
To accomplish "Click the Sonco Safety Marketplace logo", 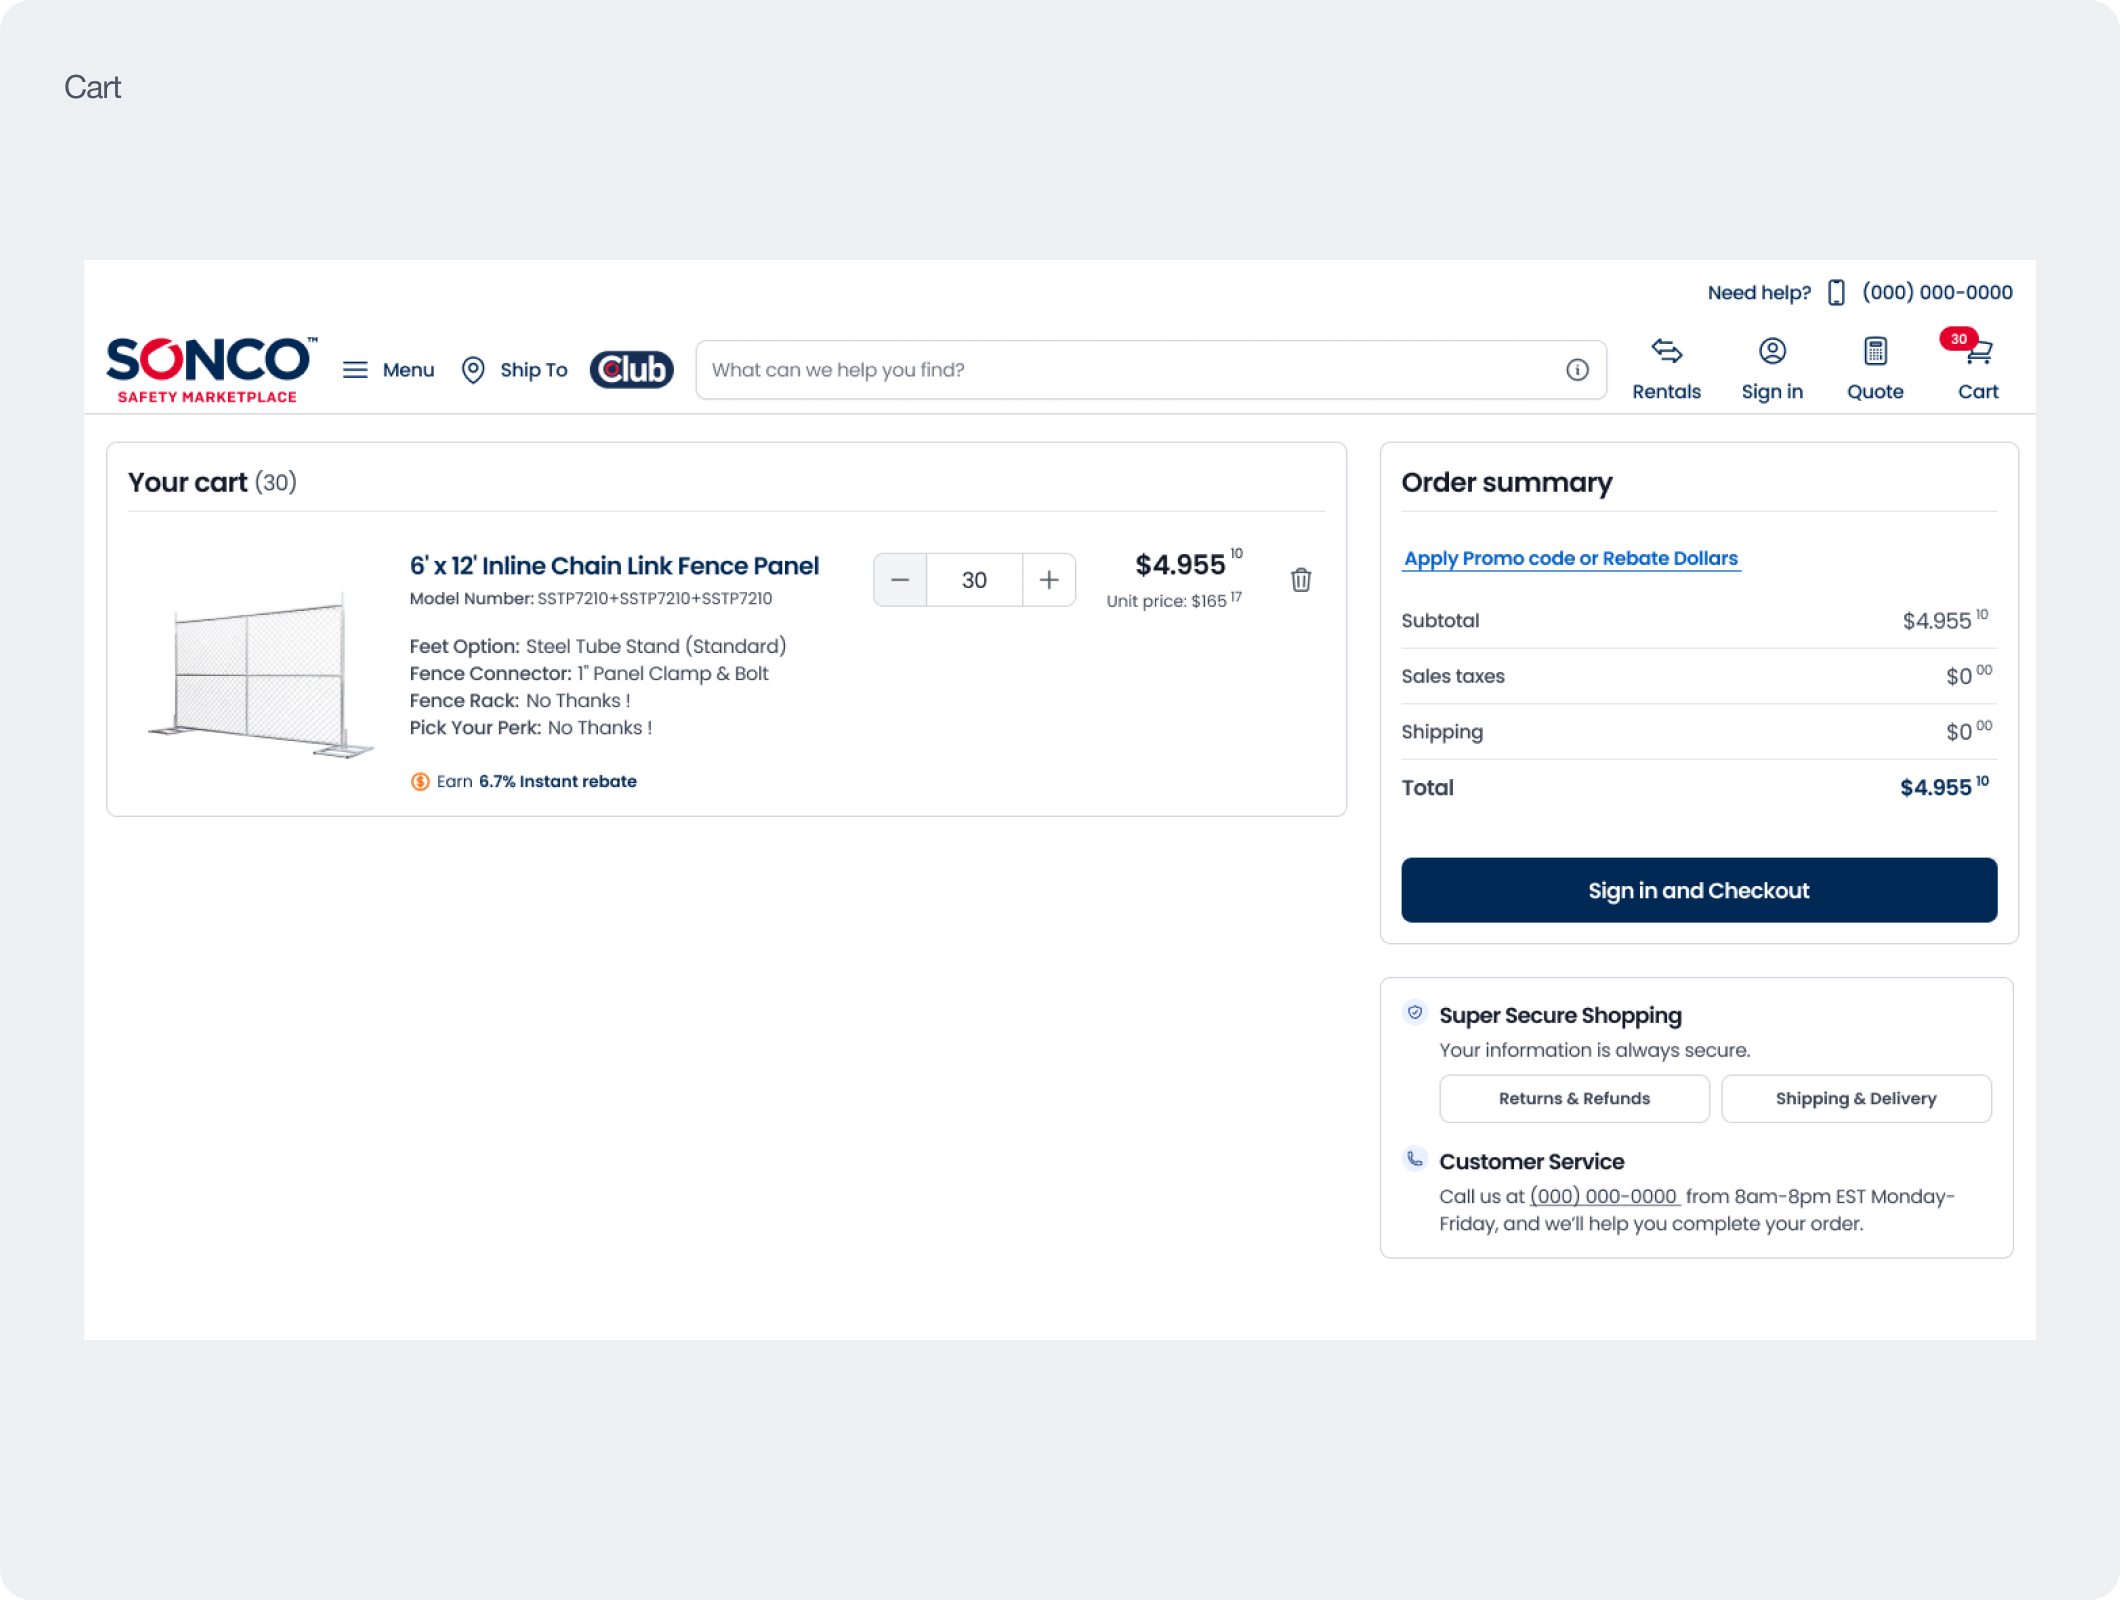I will click(209, 369).
